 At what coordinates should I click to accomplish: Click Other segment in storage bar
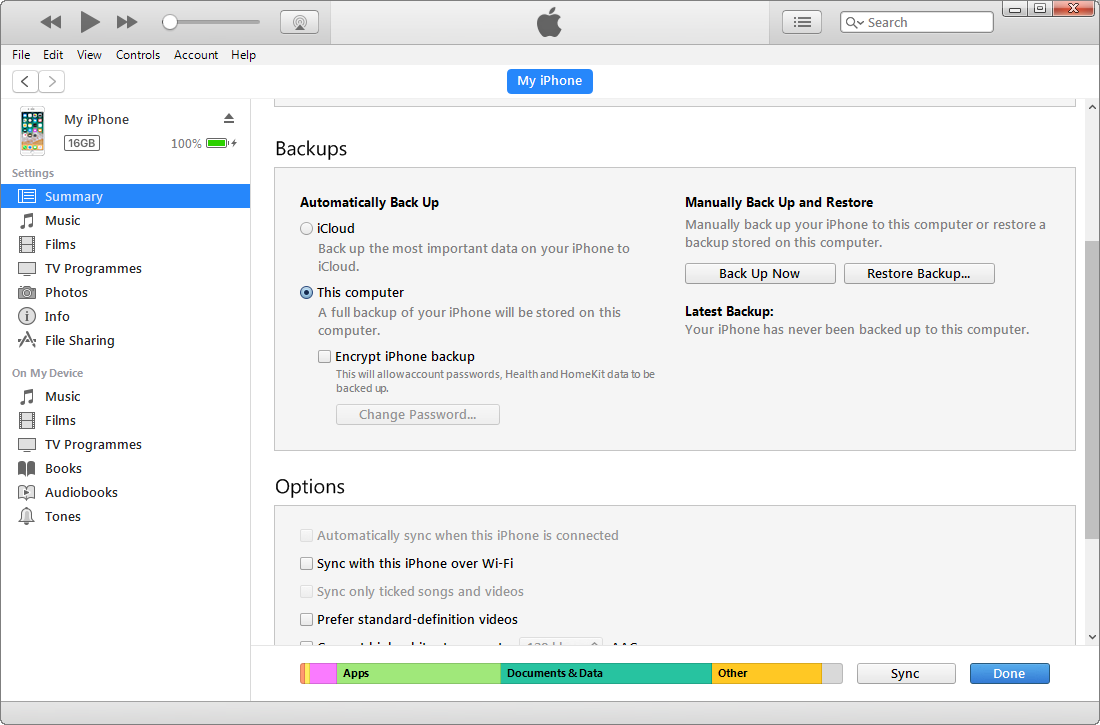click(767, 673)
